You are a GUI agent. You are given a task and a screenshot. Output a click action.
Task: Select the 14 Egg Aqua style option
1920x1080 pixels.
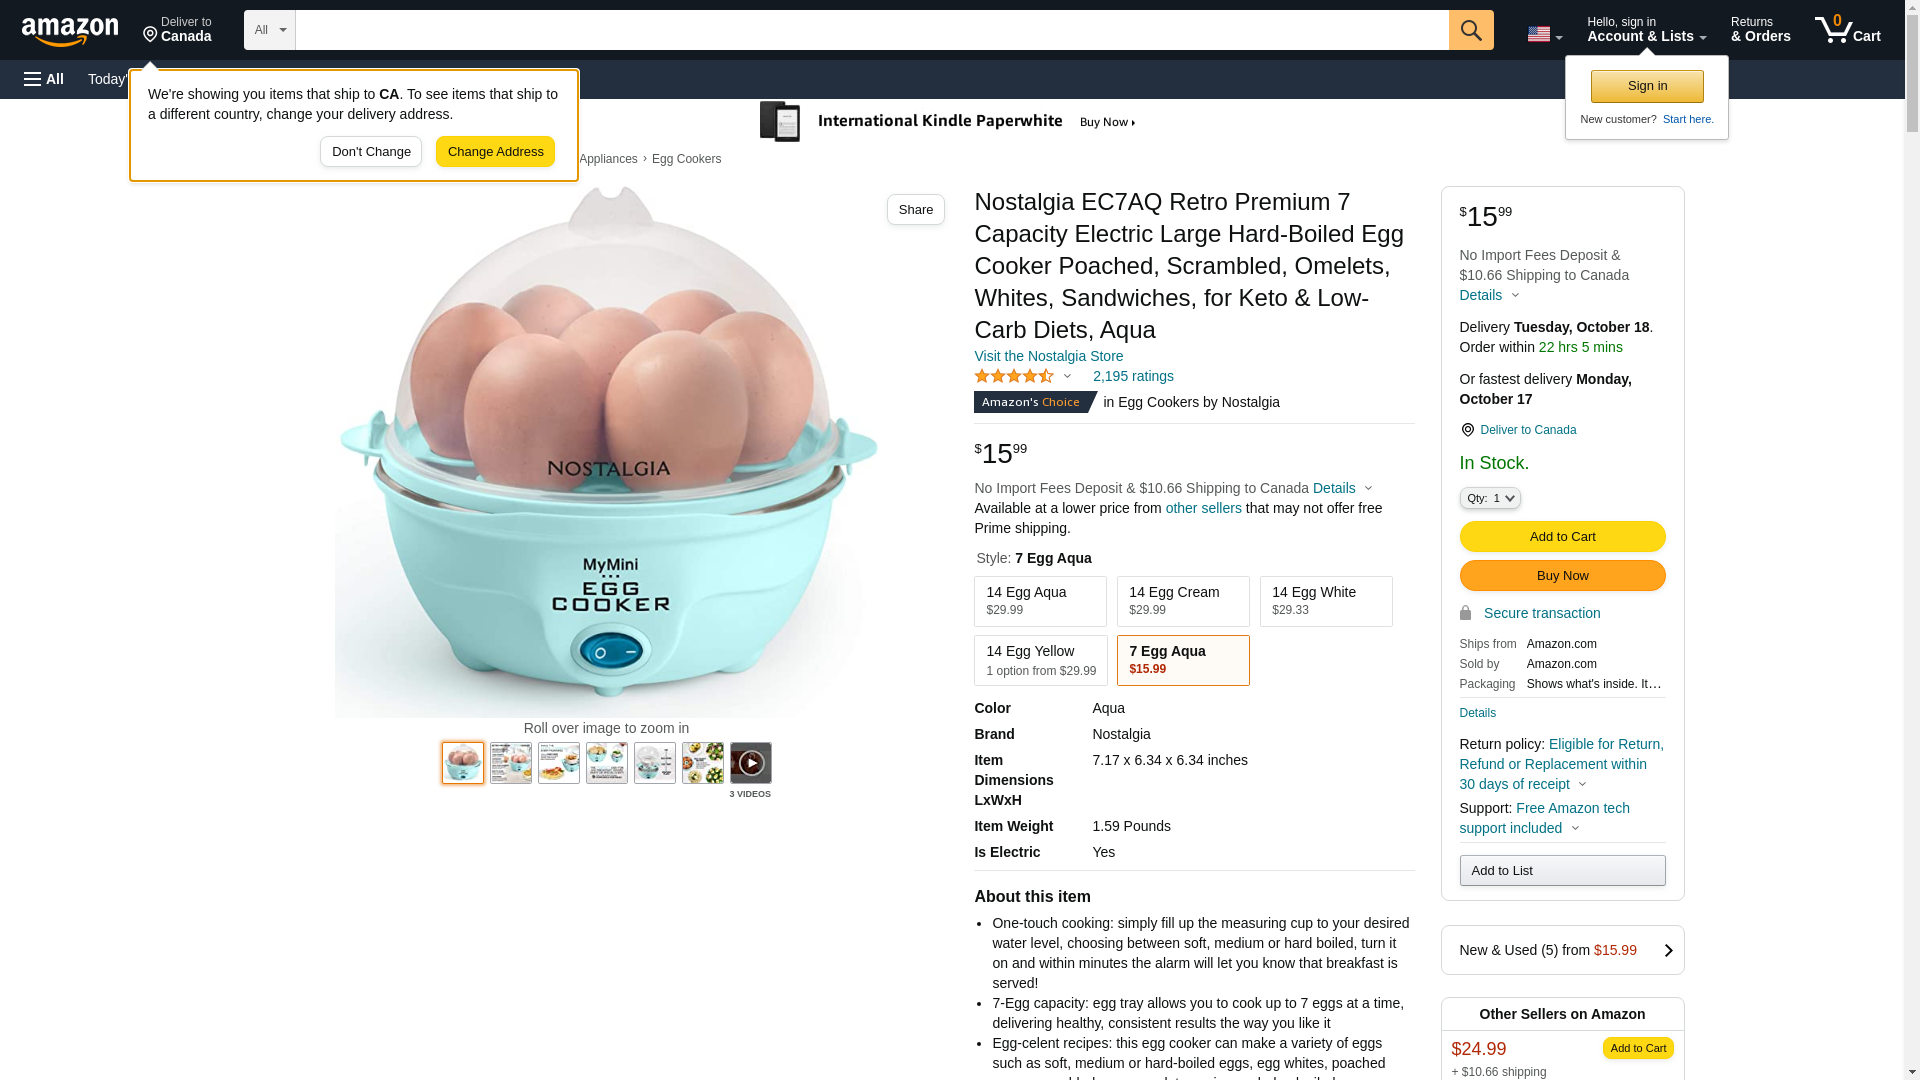[1040, 601]
